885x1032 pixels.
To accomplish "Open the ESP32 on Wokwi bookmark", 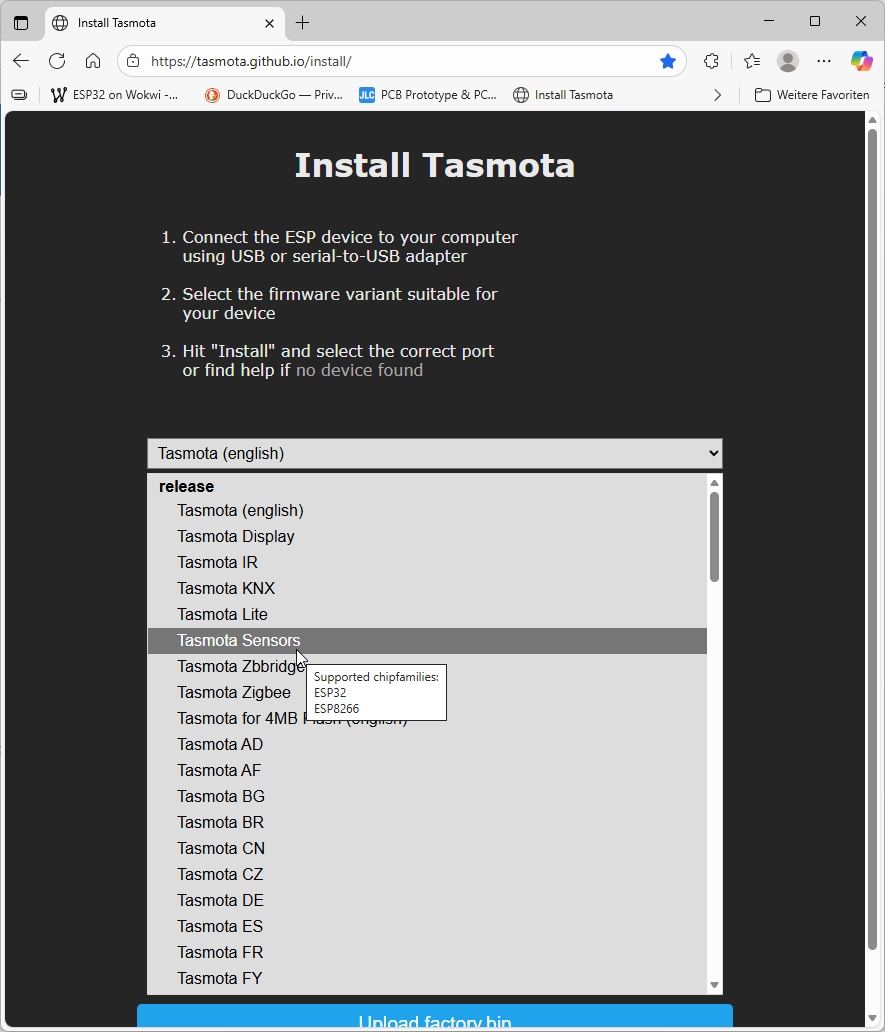I will [x=115, y=95].
